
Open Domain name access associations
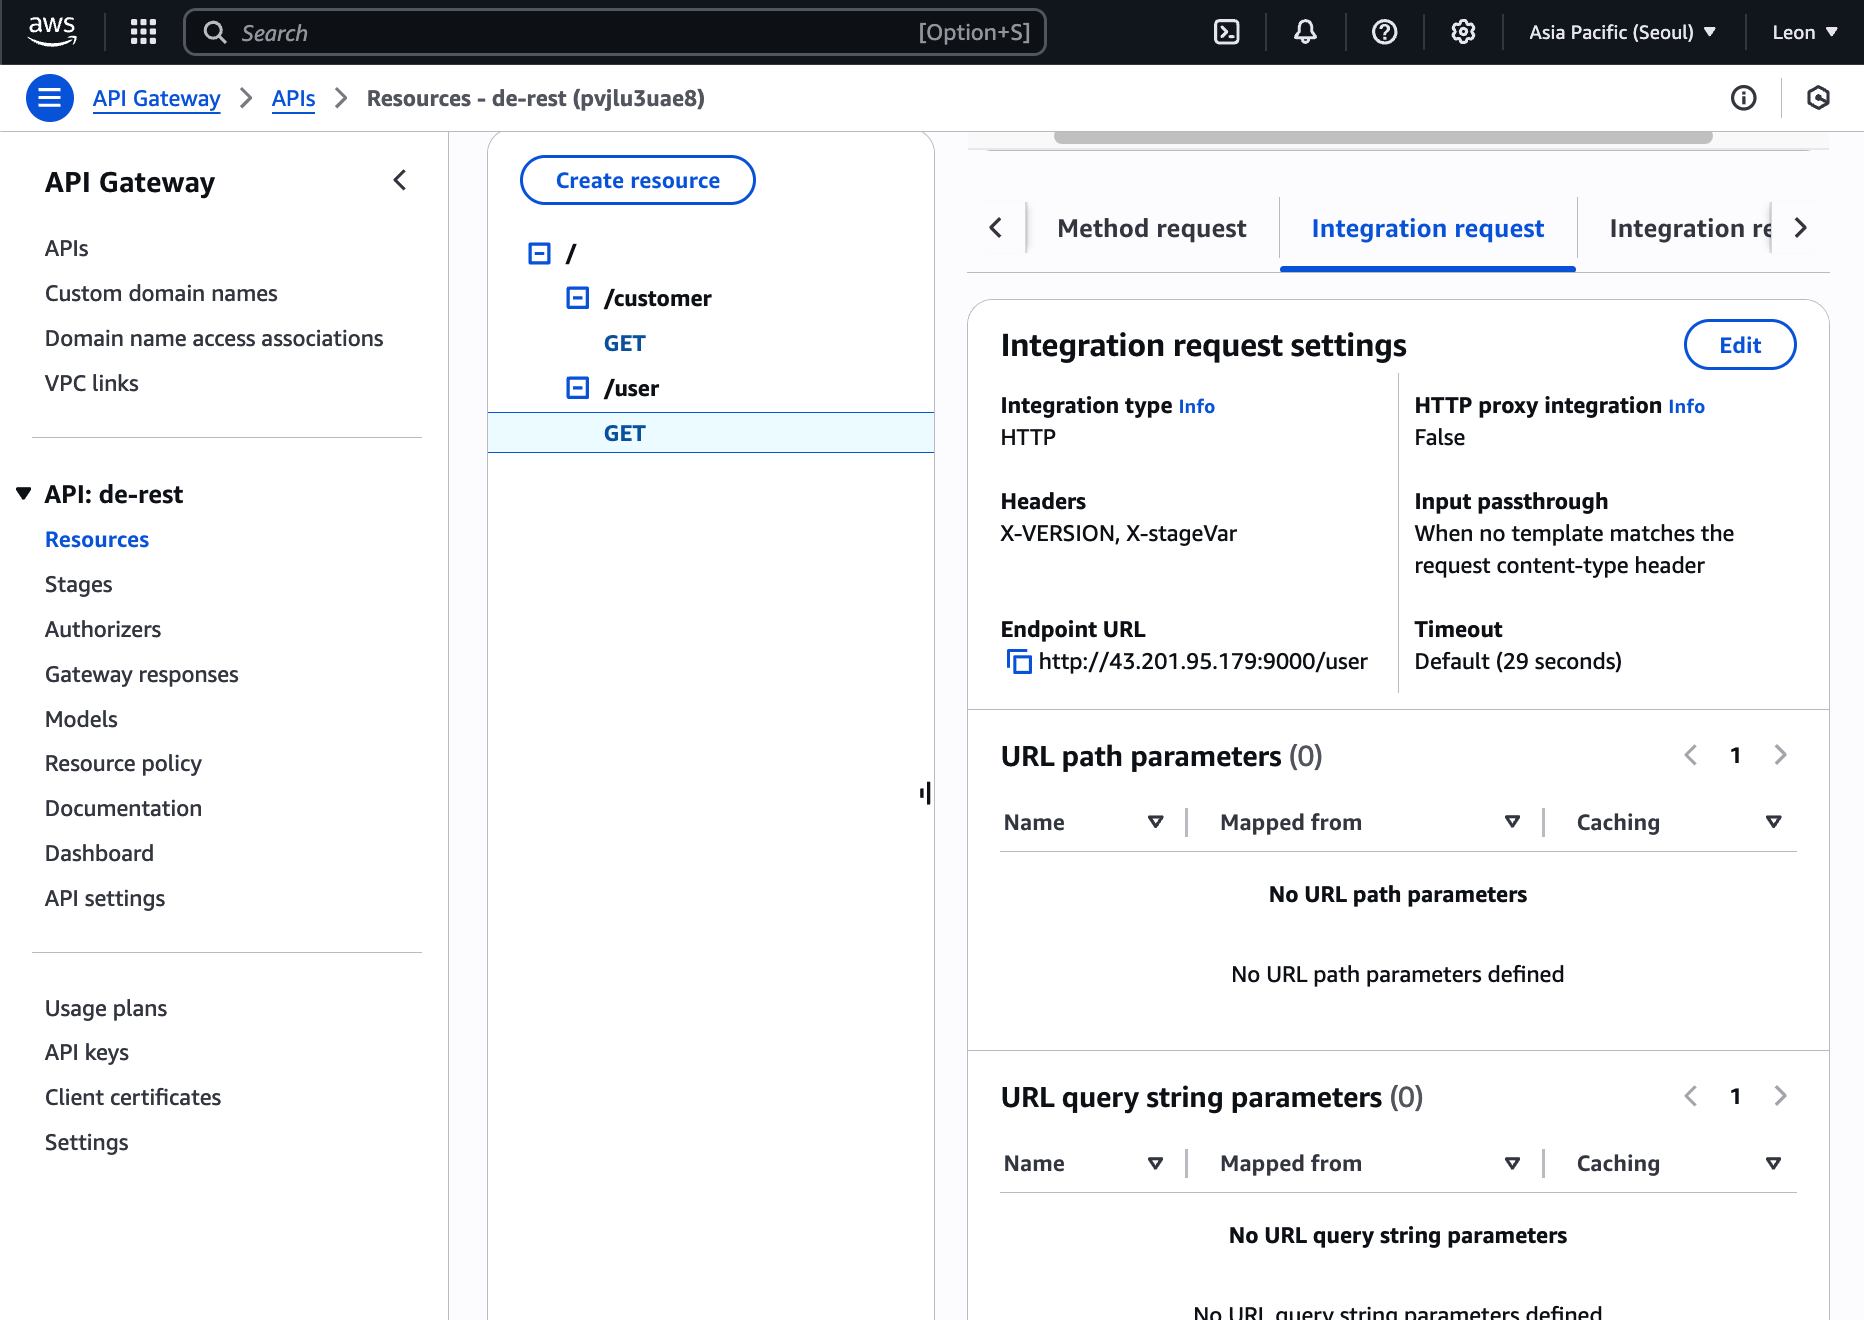click(x=214, y=338)
